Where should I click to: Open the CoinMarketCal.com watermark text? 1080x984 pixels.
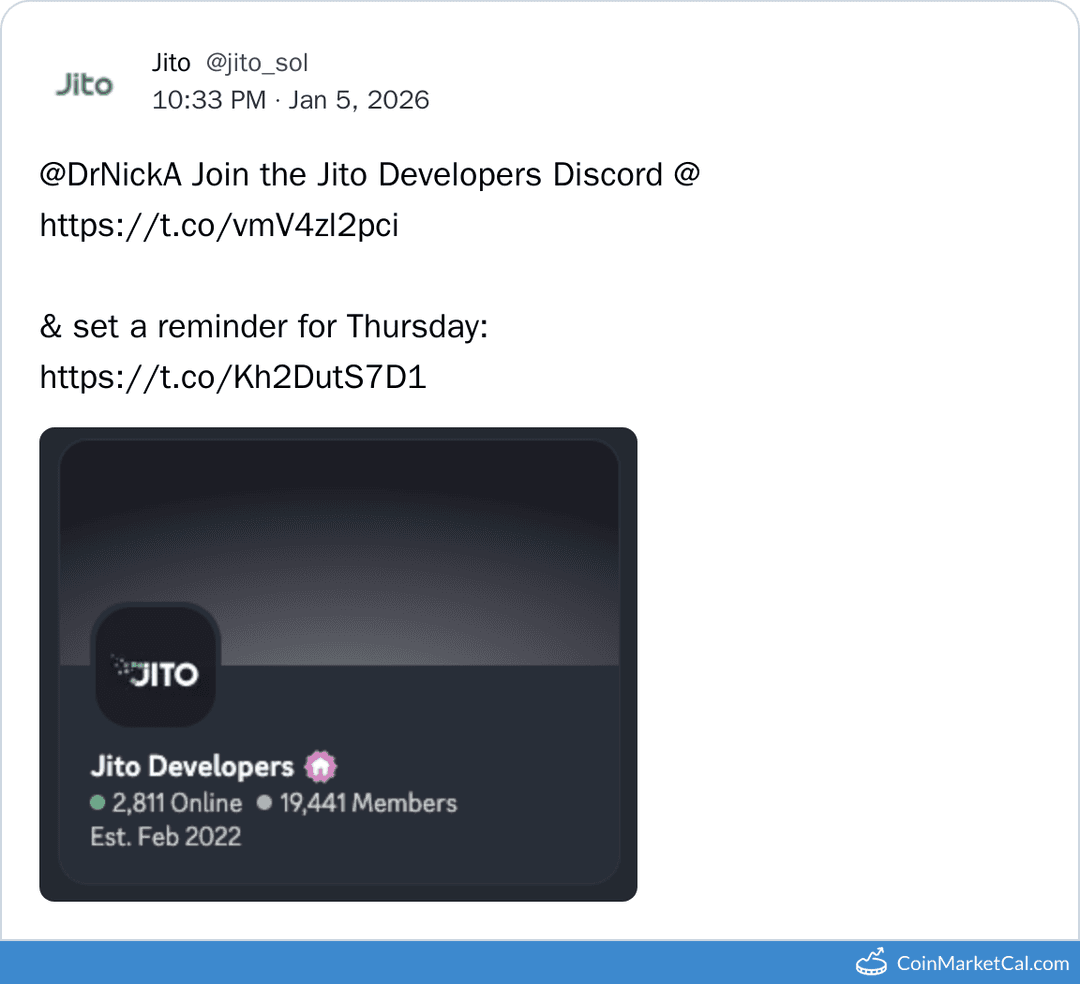(982, 963)
